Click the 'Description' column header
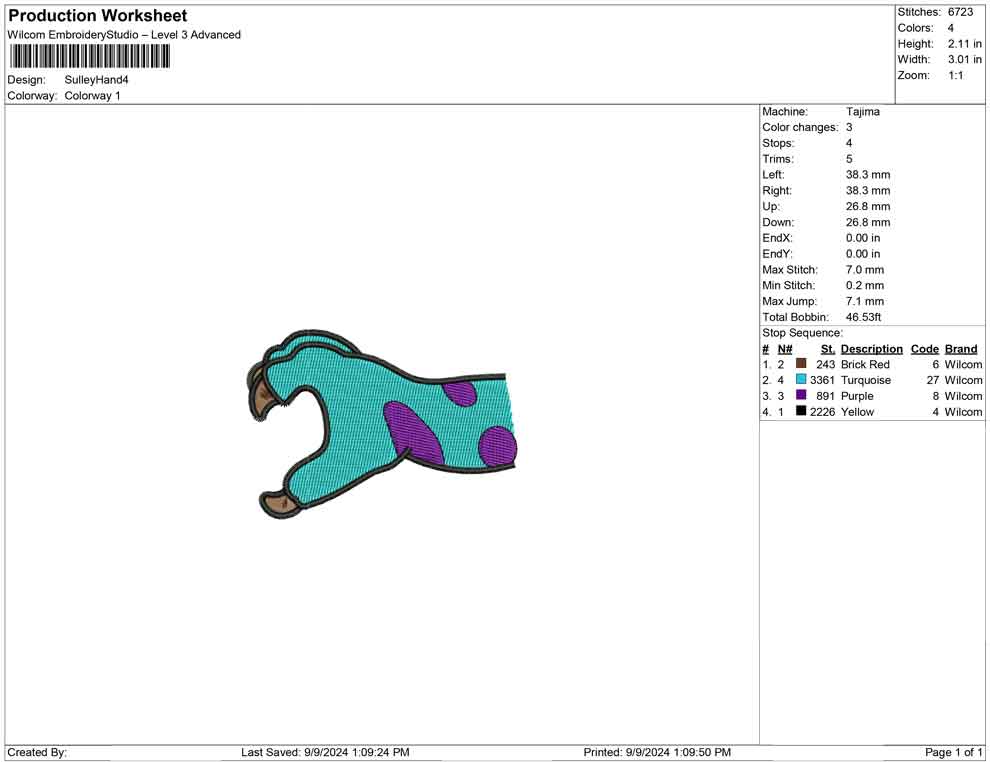 [x=871, y=349]
